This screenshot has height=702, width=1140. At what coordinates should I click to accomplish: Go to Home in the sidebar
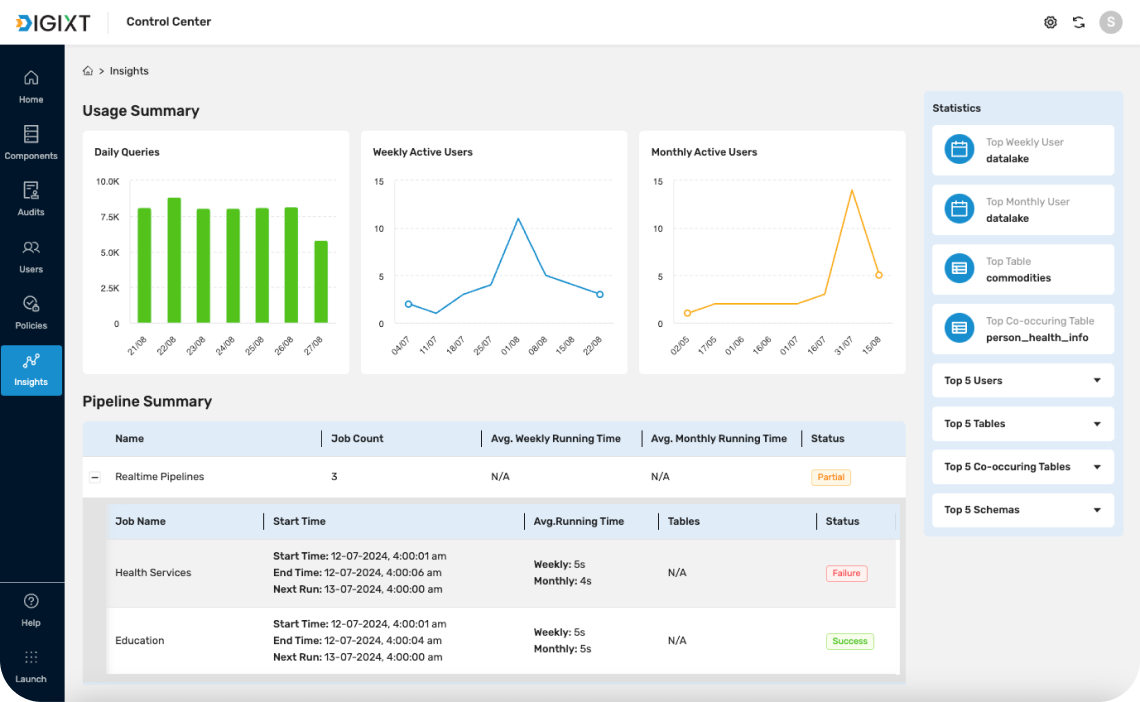click(x=31, y=87)
